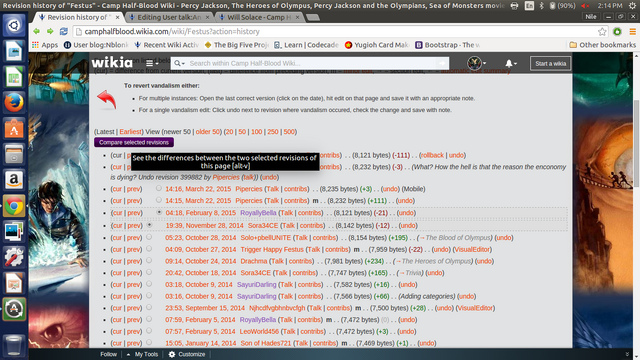Select radio for 03:18, October 9 revision
This screenshot has height=360, width=640.
tap(149, 284)
